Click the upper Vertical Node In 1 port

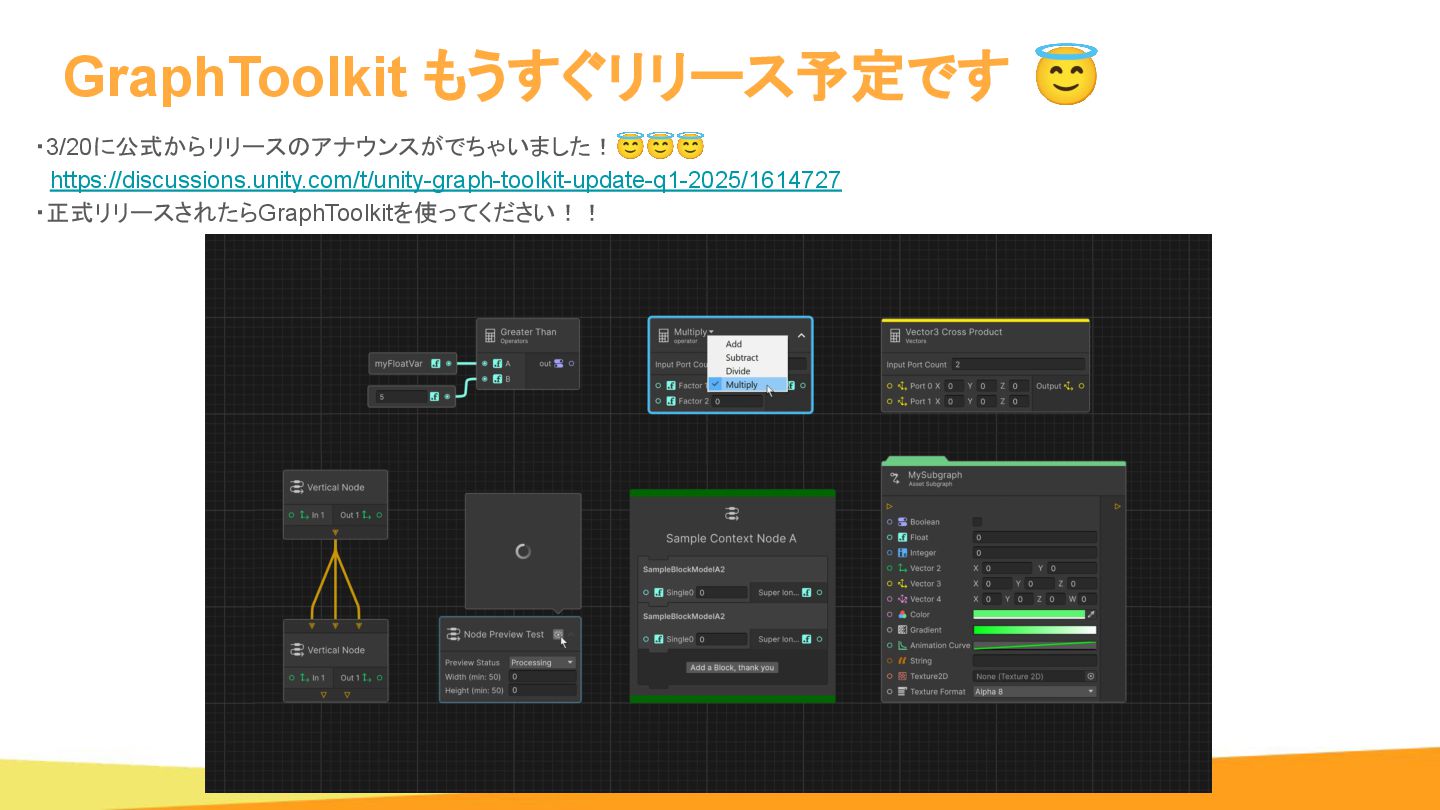click(291, 515)
